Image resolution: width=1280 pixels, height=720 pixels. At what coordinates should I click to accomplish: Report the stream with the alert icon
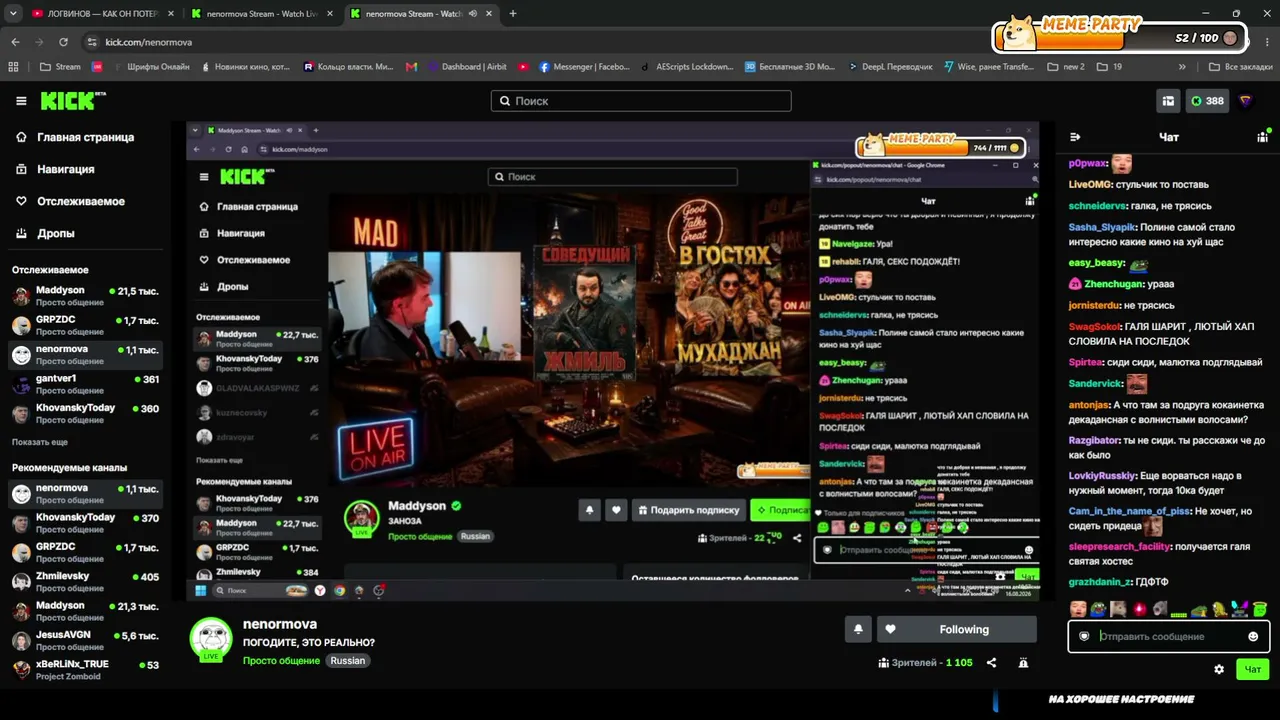[1023, 662]
